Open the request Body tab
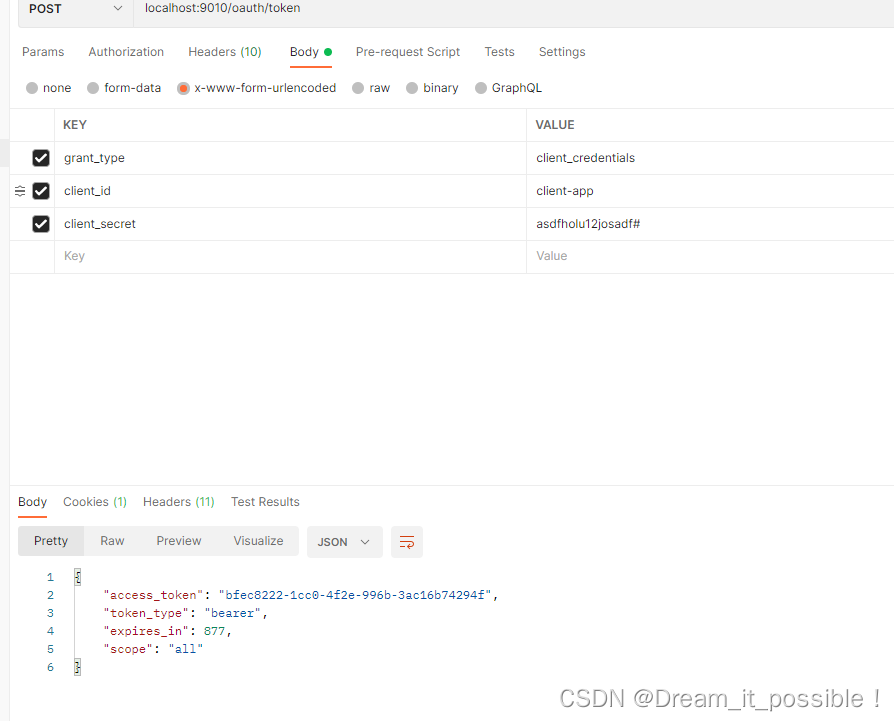The height and width of the screenshot is (721, 894). (x=311, y=52)
